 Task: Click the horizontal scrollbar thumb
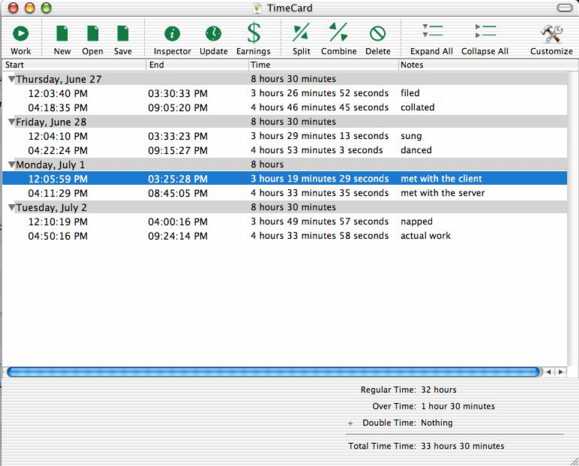tap(273, 372)
